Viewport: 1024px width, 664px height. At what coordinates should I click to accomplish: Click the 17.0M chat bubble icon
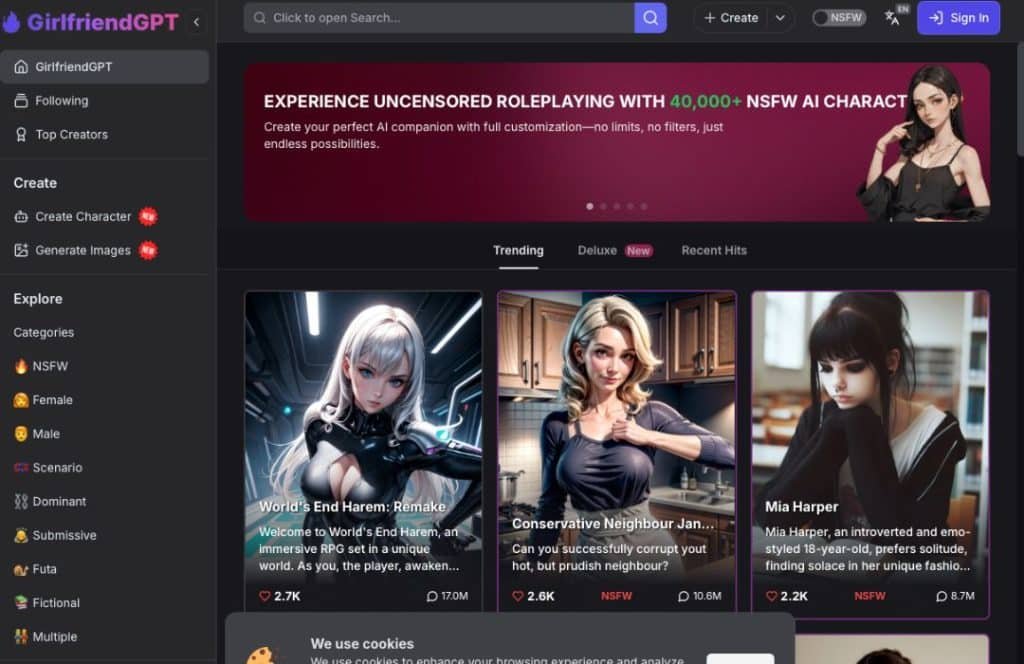click(432, 596)
